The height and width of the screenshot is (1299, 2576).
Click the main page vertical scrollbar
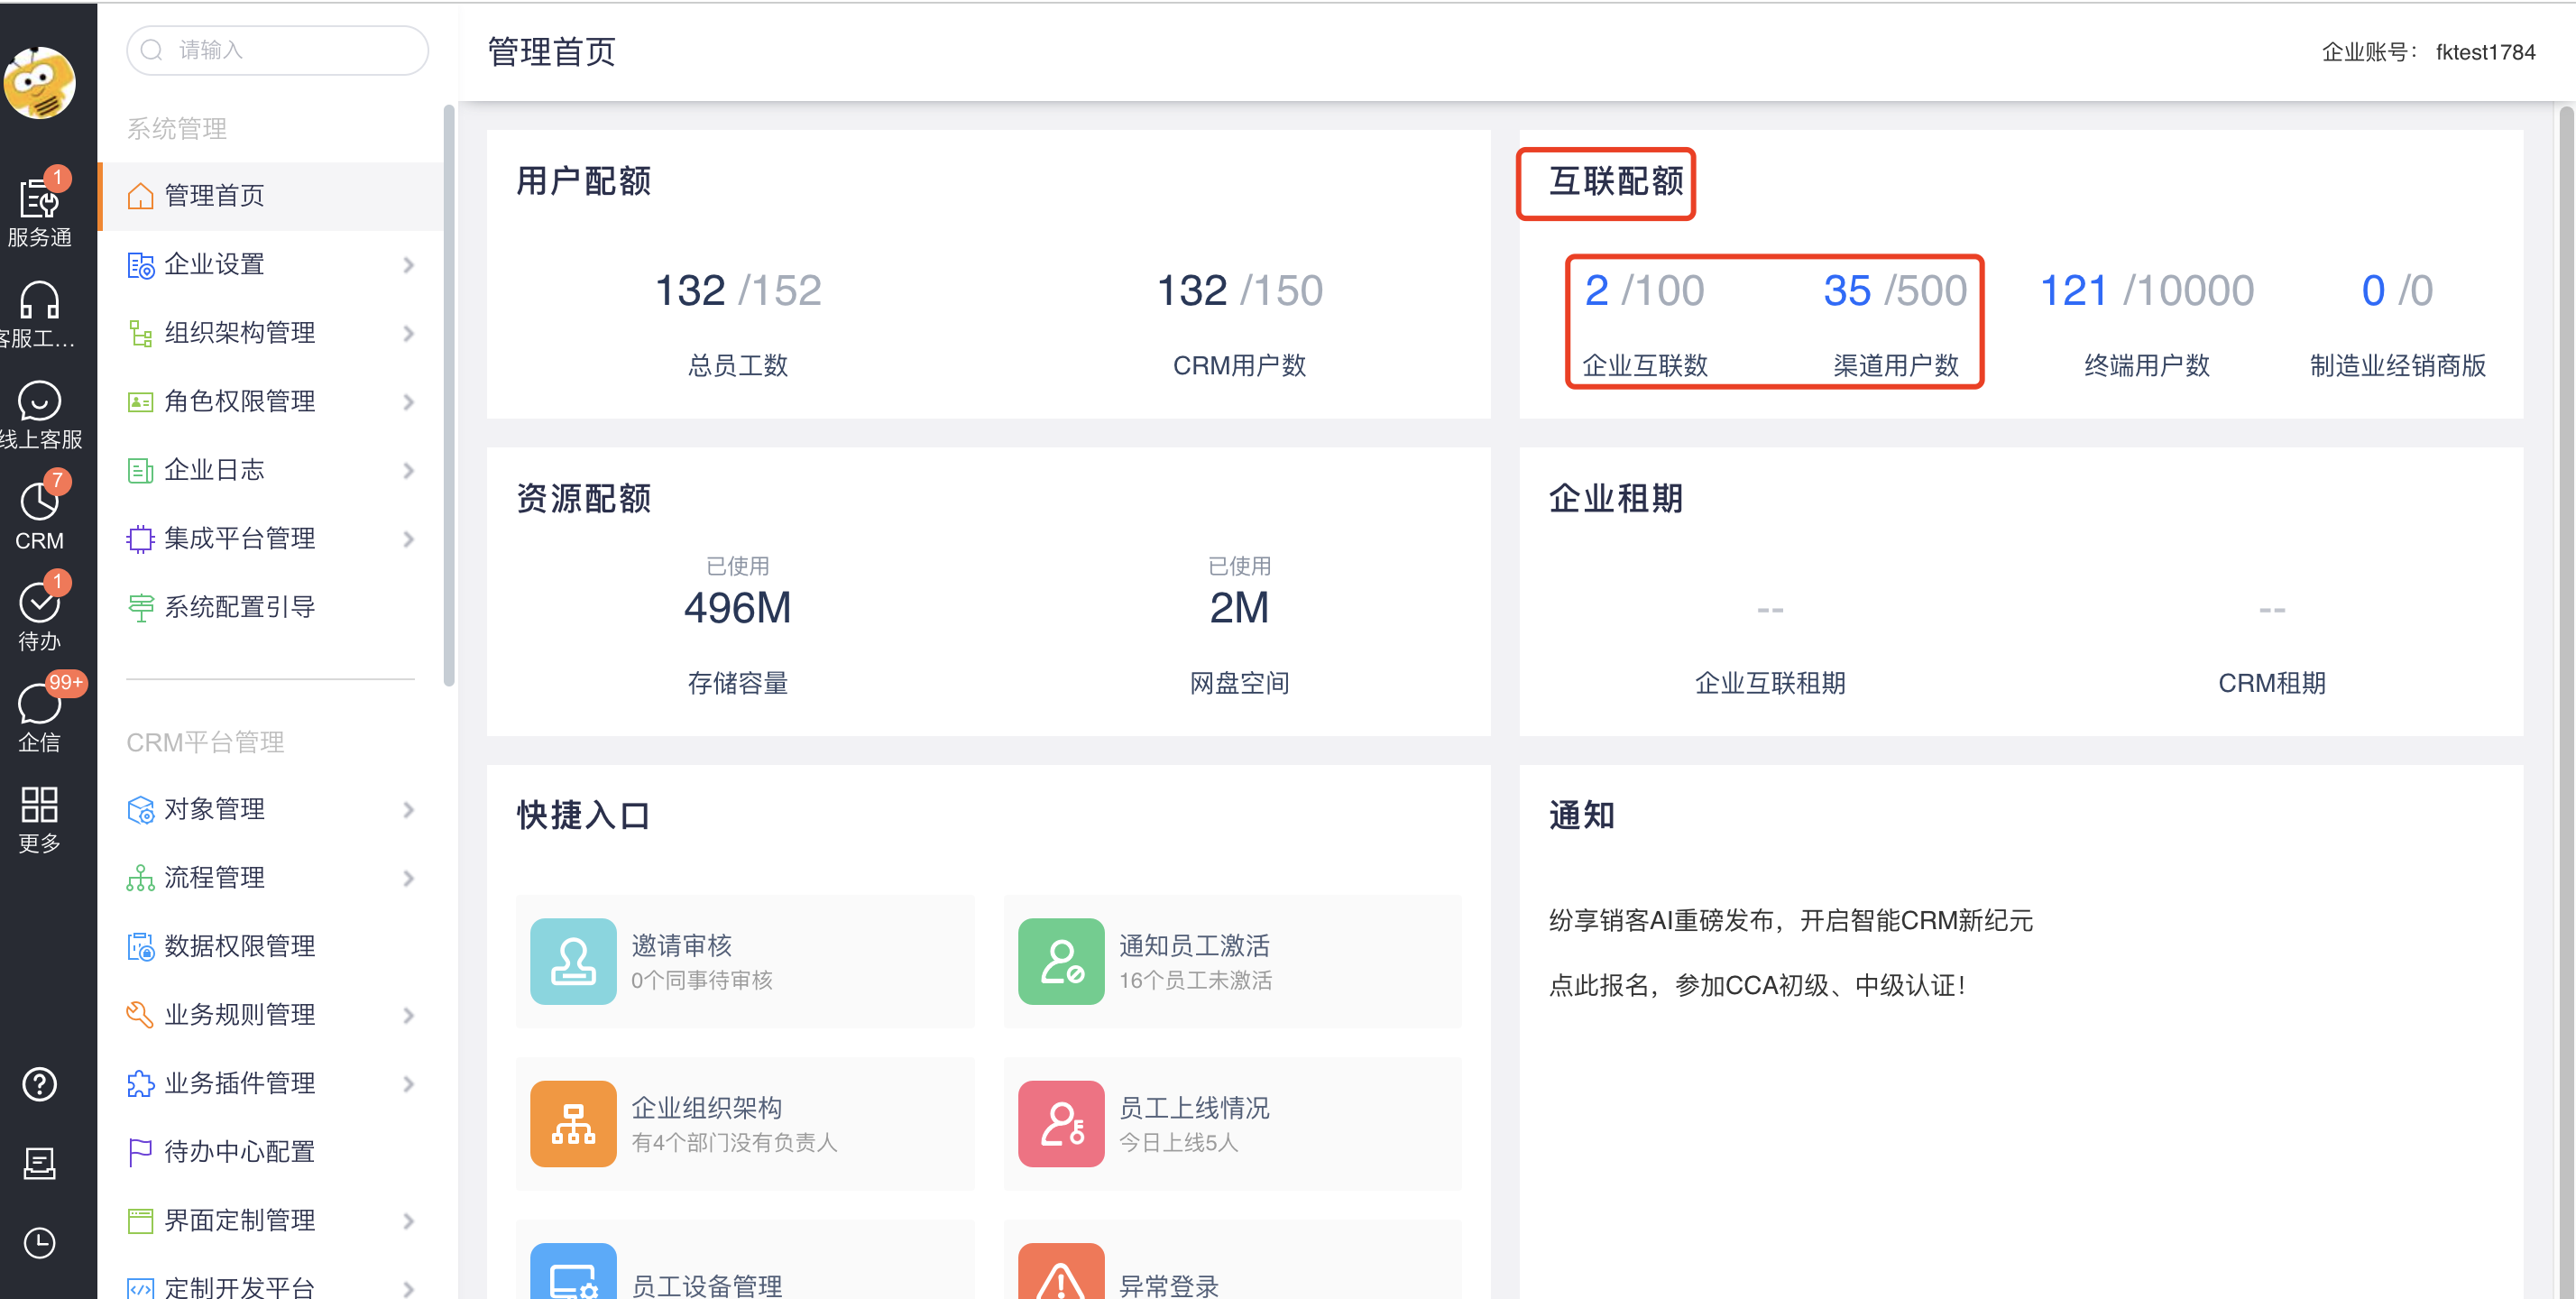(x=2566, y=700)
